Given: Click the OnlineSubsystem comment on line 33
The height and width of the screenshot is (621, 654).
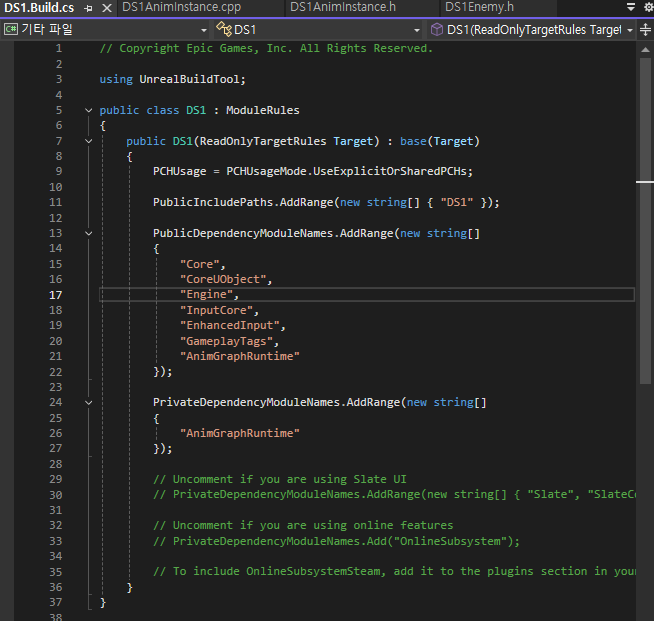Looking at the screenshot, I should (336, 541).
